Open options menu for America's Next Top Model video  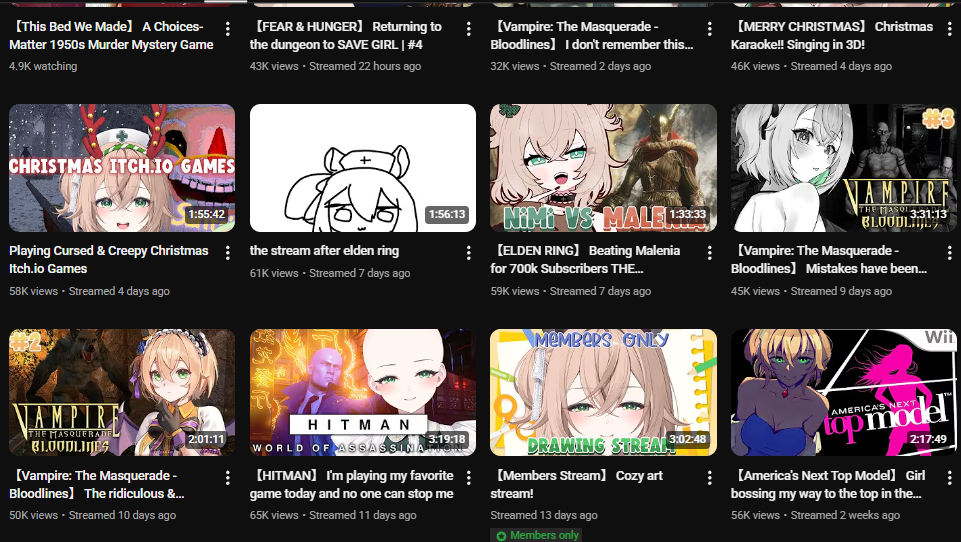(x=949, y=477)
